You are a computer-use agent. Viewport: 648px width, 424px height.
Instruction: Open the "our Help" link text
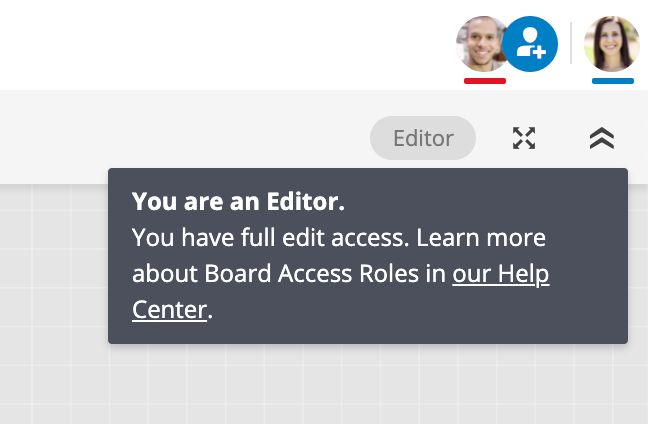click(500, 274)
